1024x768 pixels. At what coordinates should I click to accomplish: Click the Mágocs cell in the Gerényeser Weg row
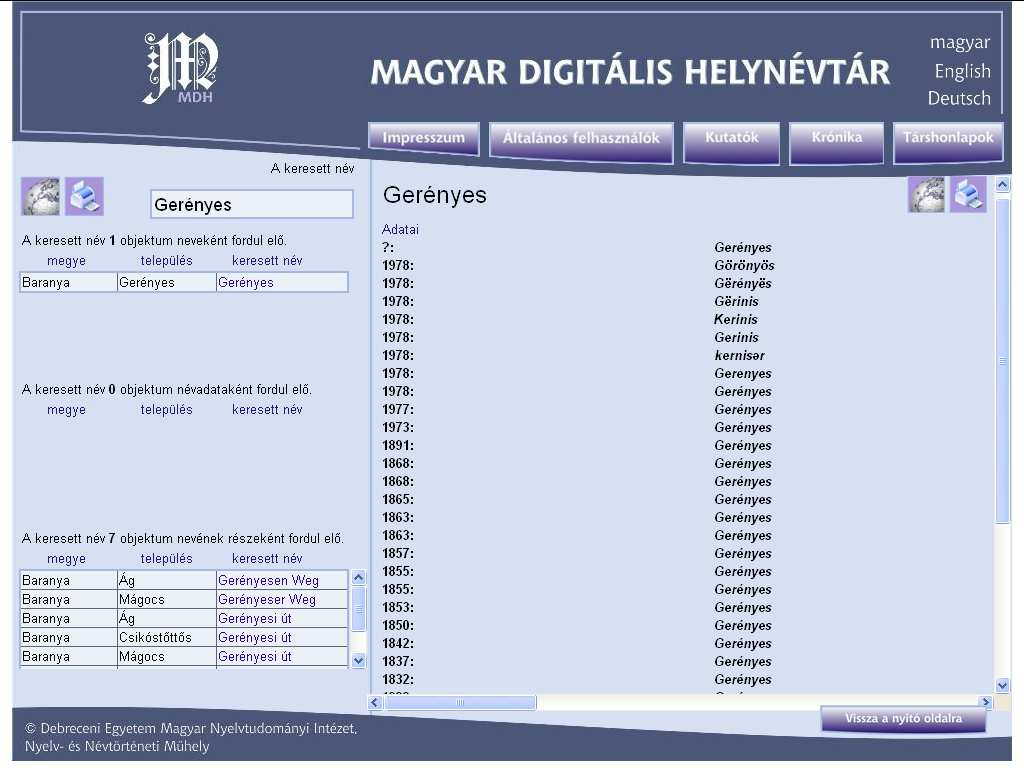[x=167, y=600]
